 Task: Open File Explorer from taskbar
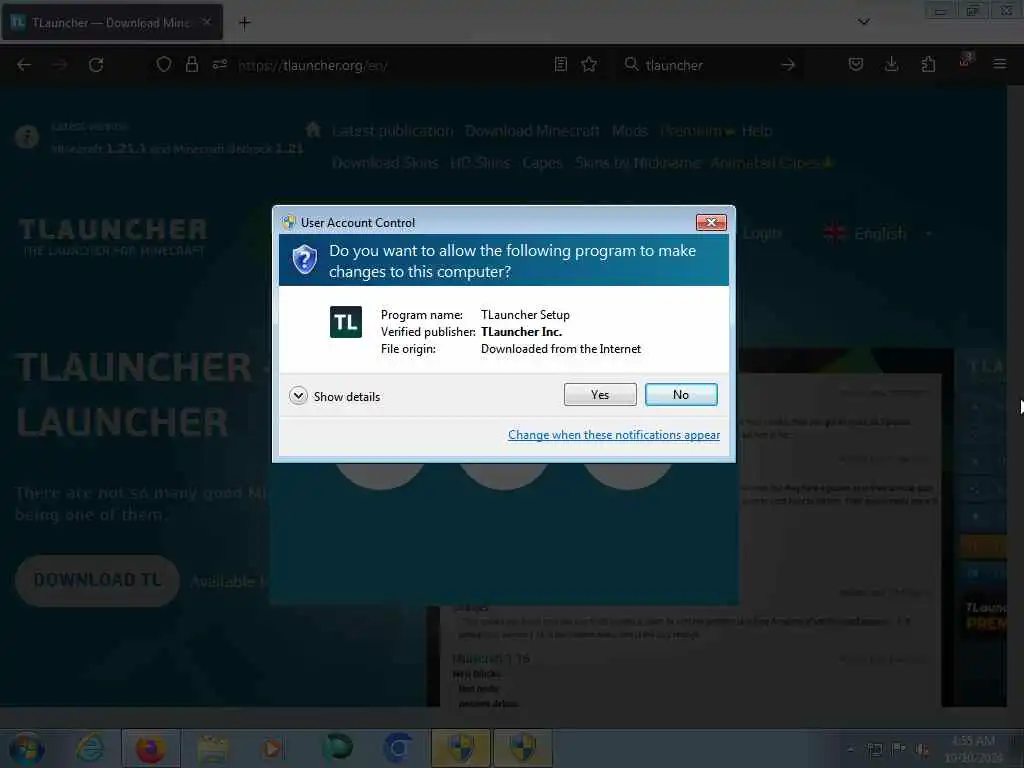(212, 748)
